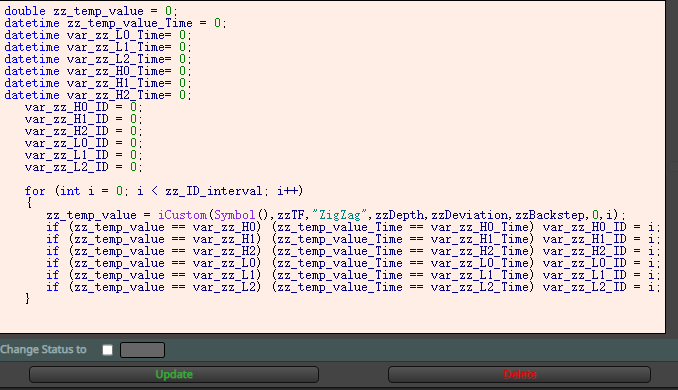Click the Symbol() call in code
Screen dimensions: 678x390
241,215
